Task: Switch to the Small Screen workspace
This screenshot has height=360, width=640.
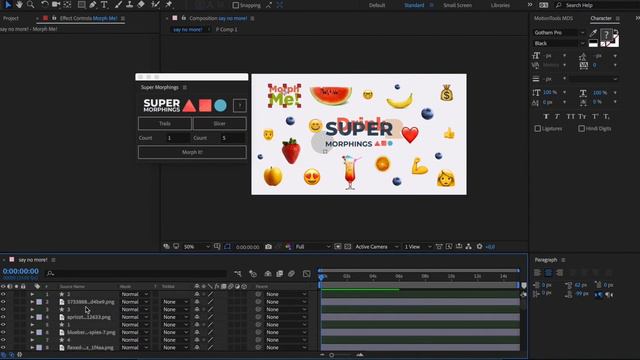Action: click(458, 5)
